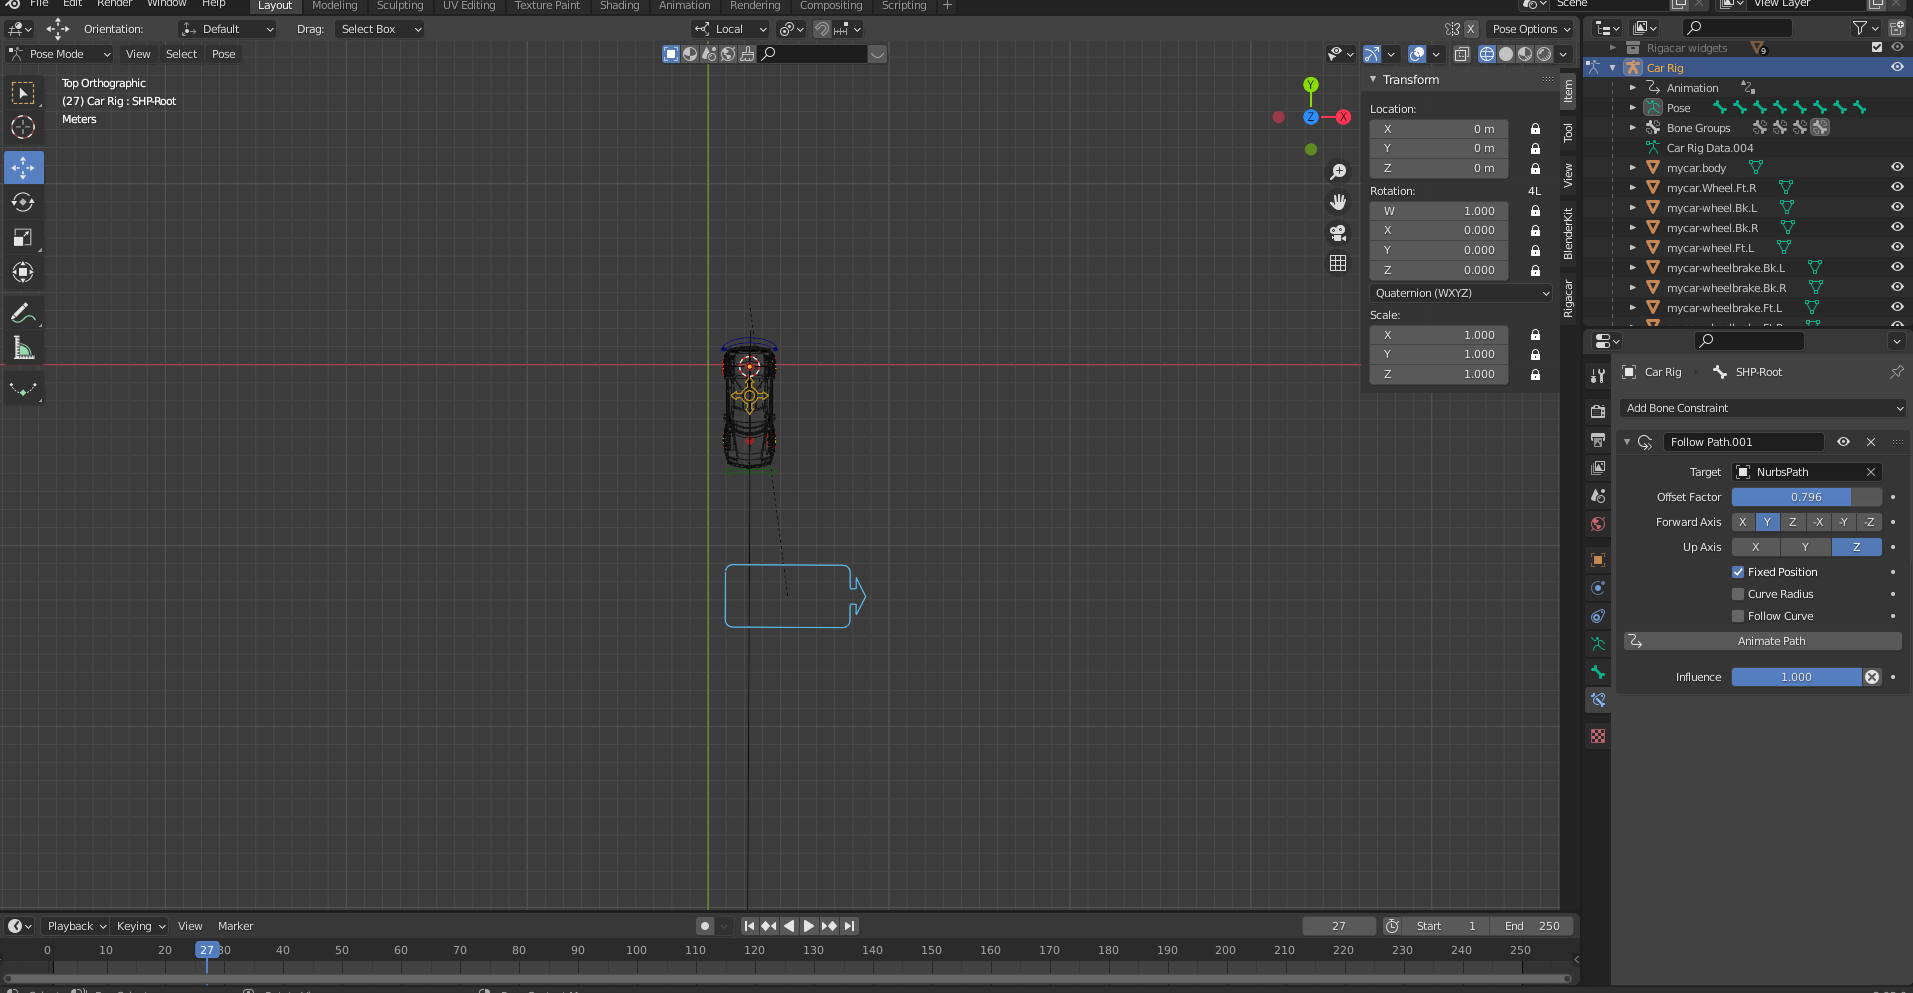Open the timeline Playback menu
Screen dimensions: 1913x993
(x=76, y=926)
